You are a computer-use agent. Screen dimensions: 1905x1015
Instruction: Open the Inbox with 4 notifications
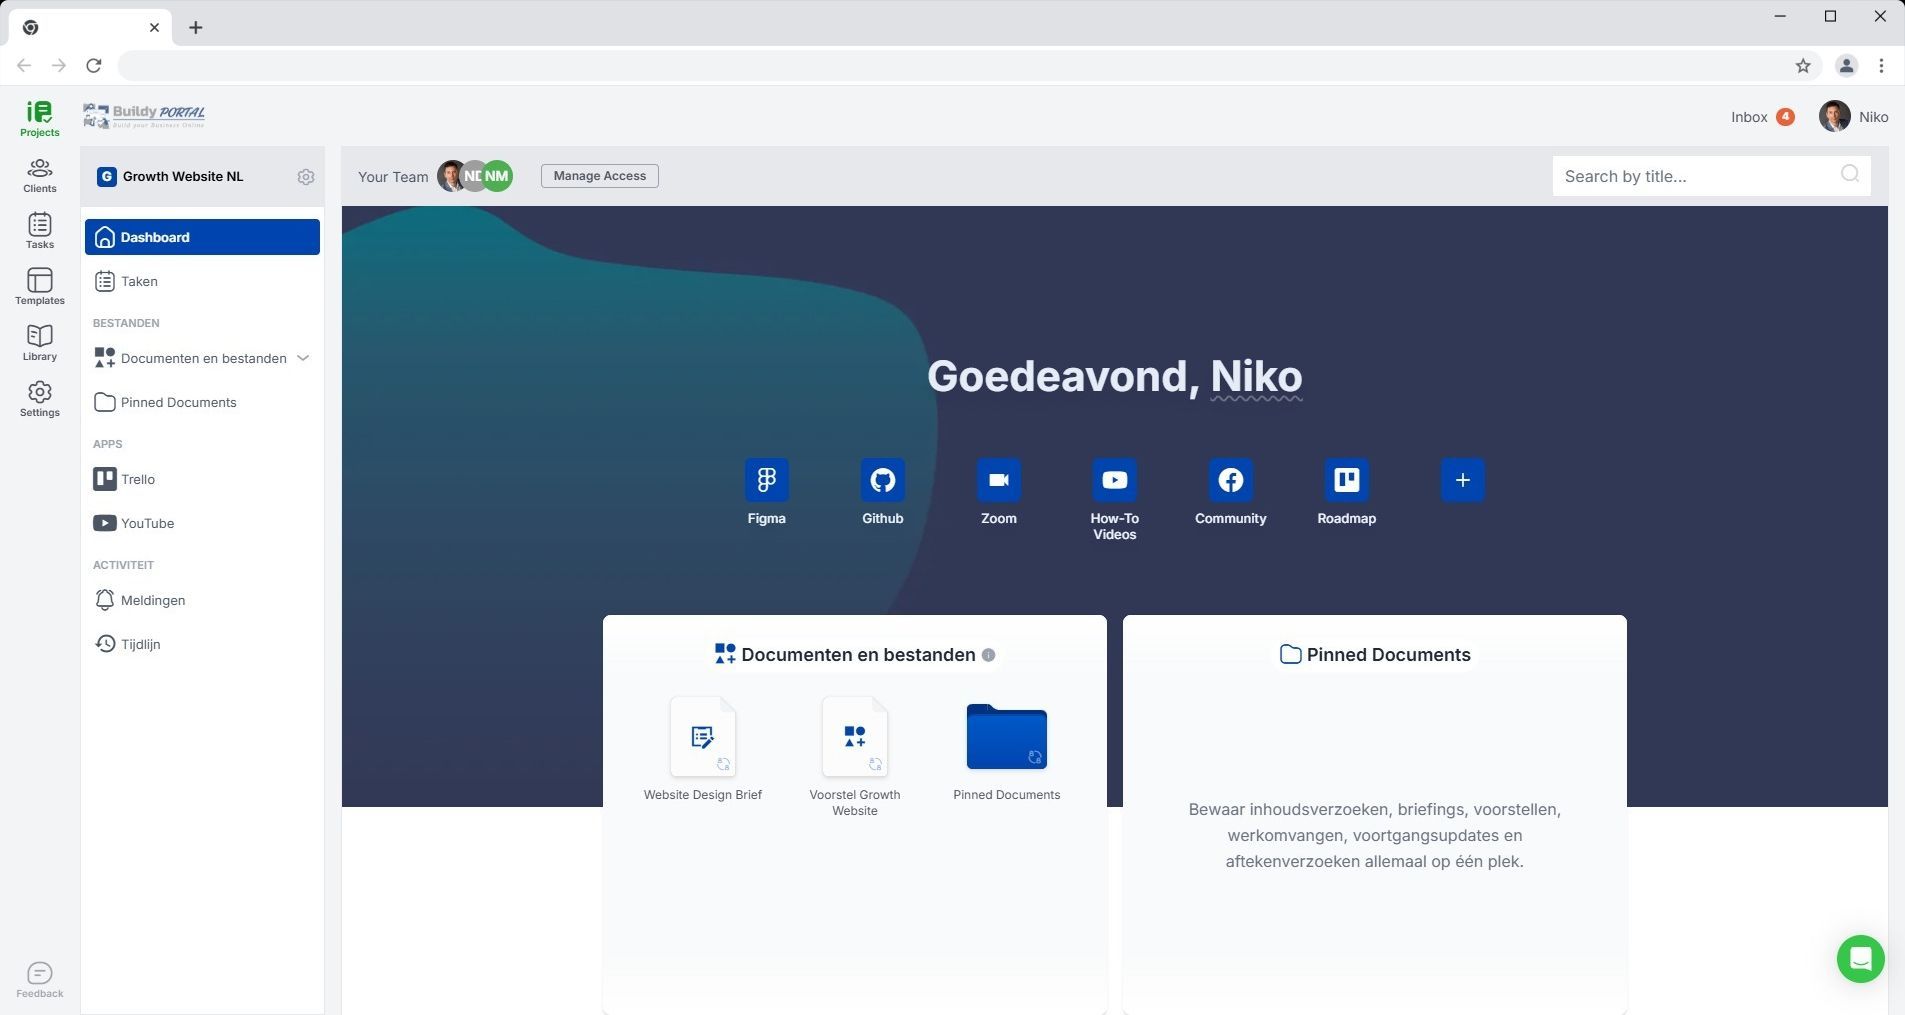coord(1761,117)
